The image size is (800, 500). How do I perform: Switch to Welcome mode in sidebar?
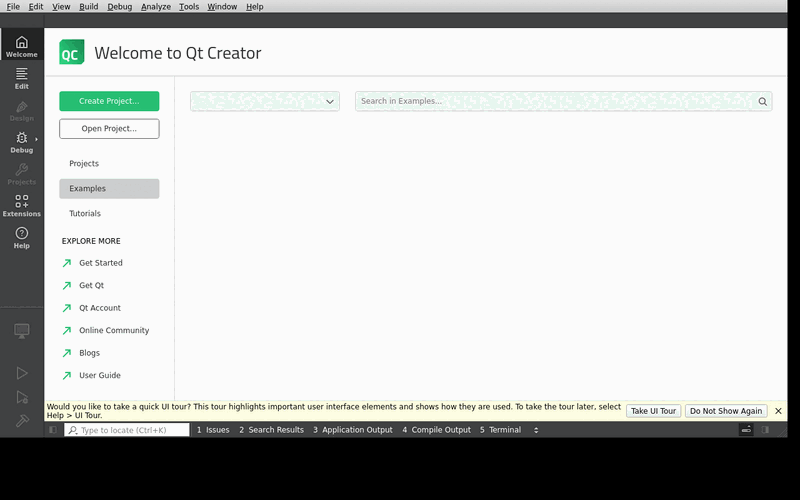pos(21,45)
